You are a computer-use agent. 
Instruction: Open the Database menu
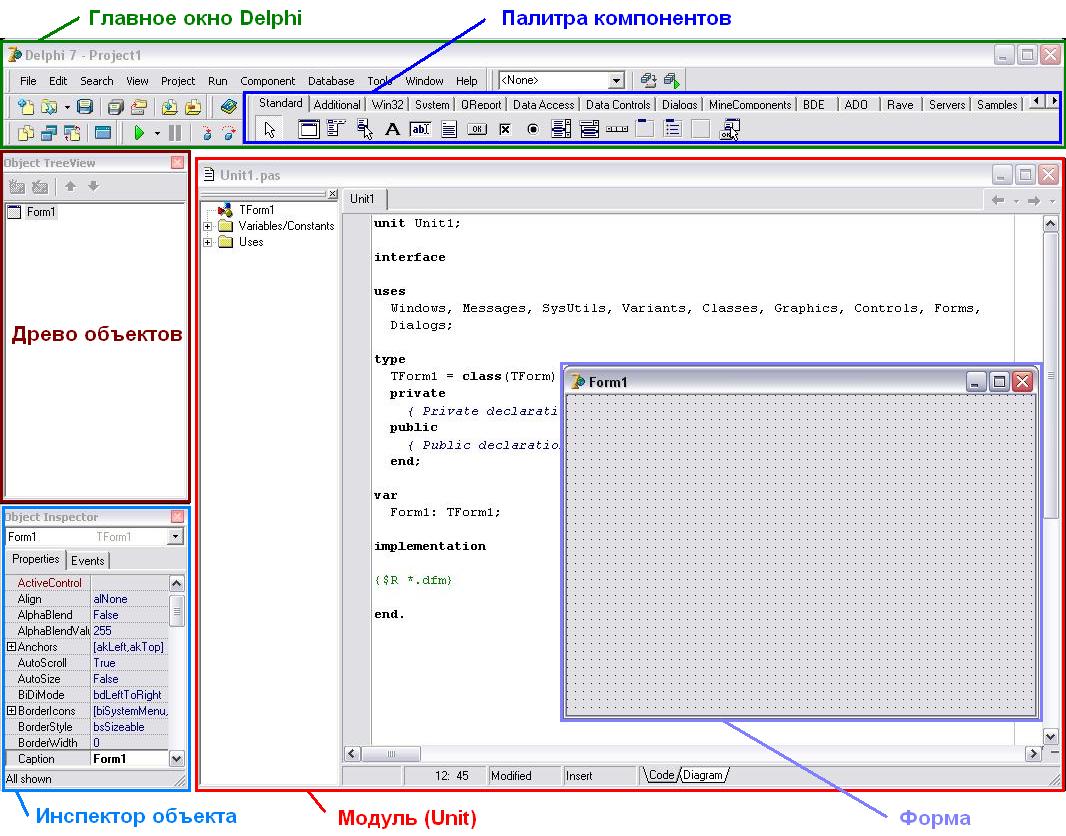coord(331,81)
